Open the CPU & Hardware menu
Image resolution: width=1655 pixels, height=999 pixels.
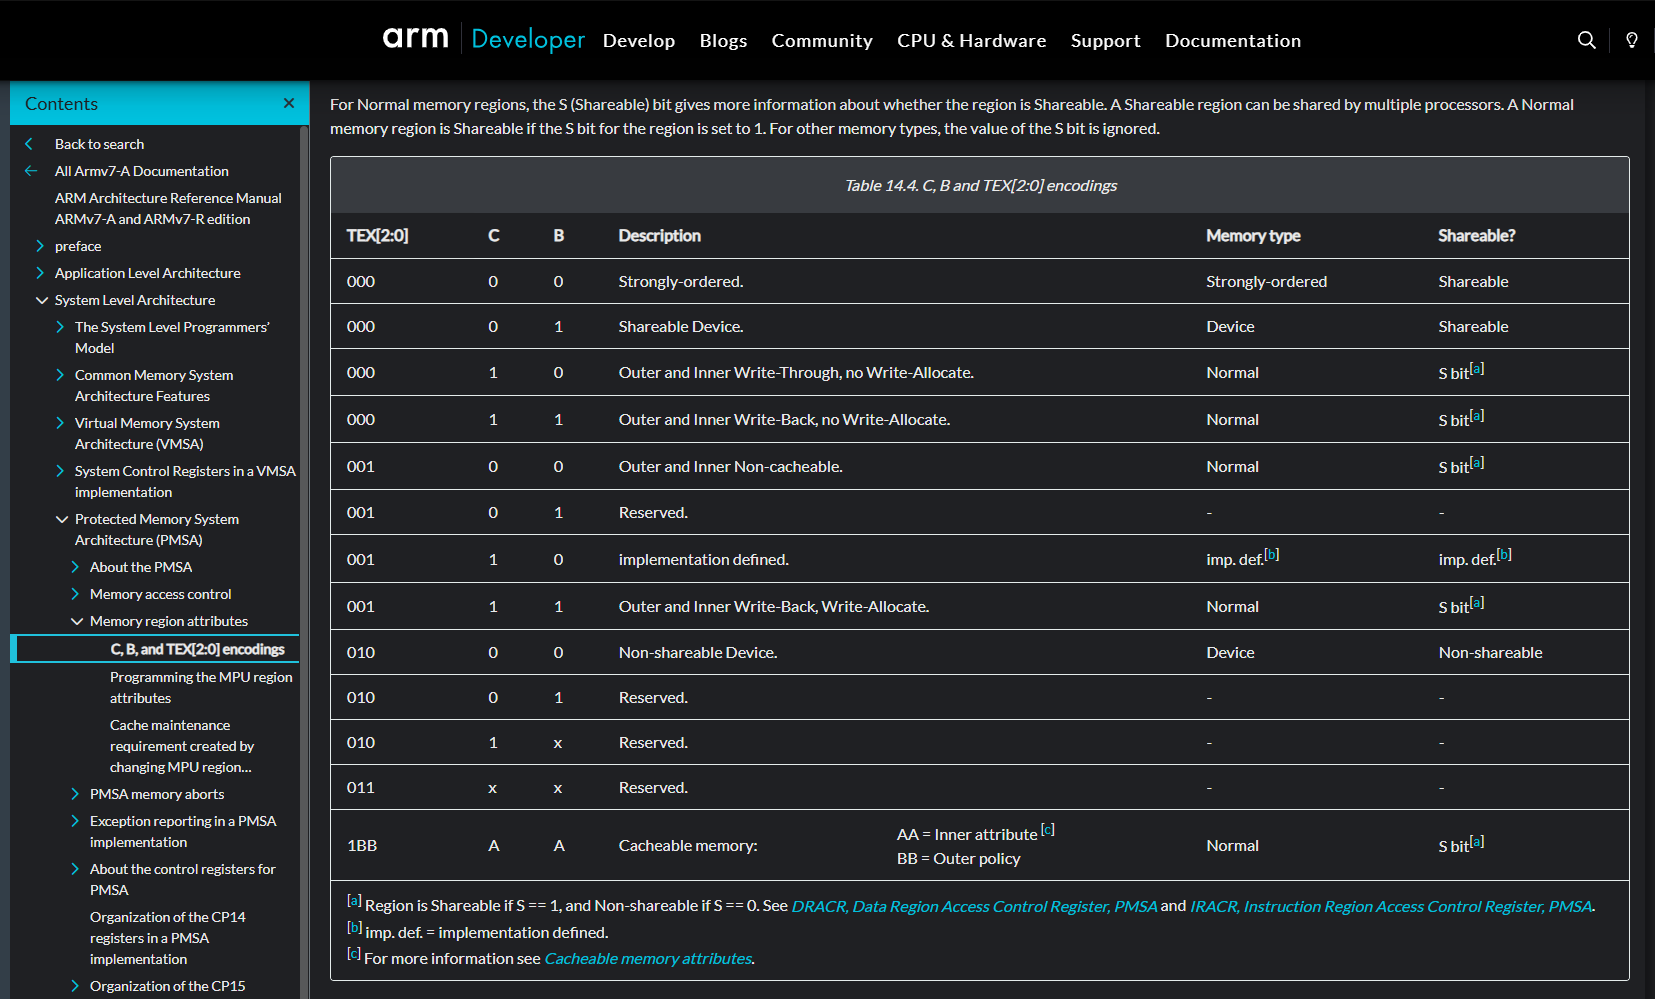pyautogui.click(x=971, y=40)
